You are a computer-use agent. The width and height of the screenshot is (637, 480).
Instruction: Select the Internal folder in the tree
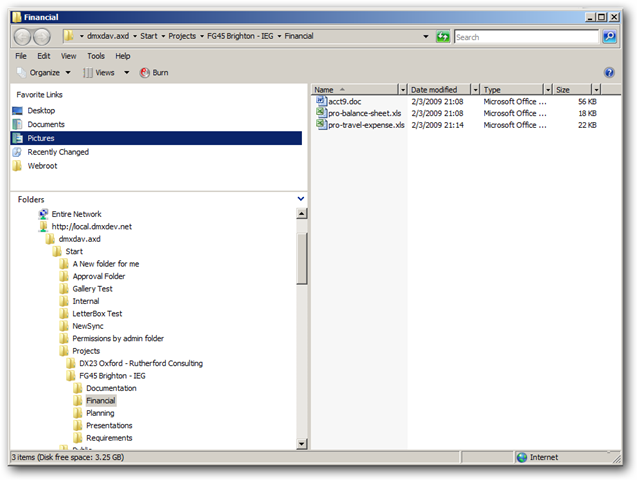pos(85,301)
